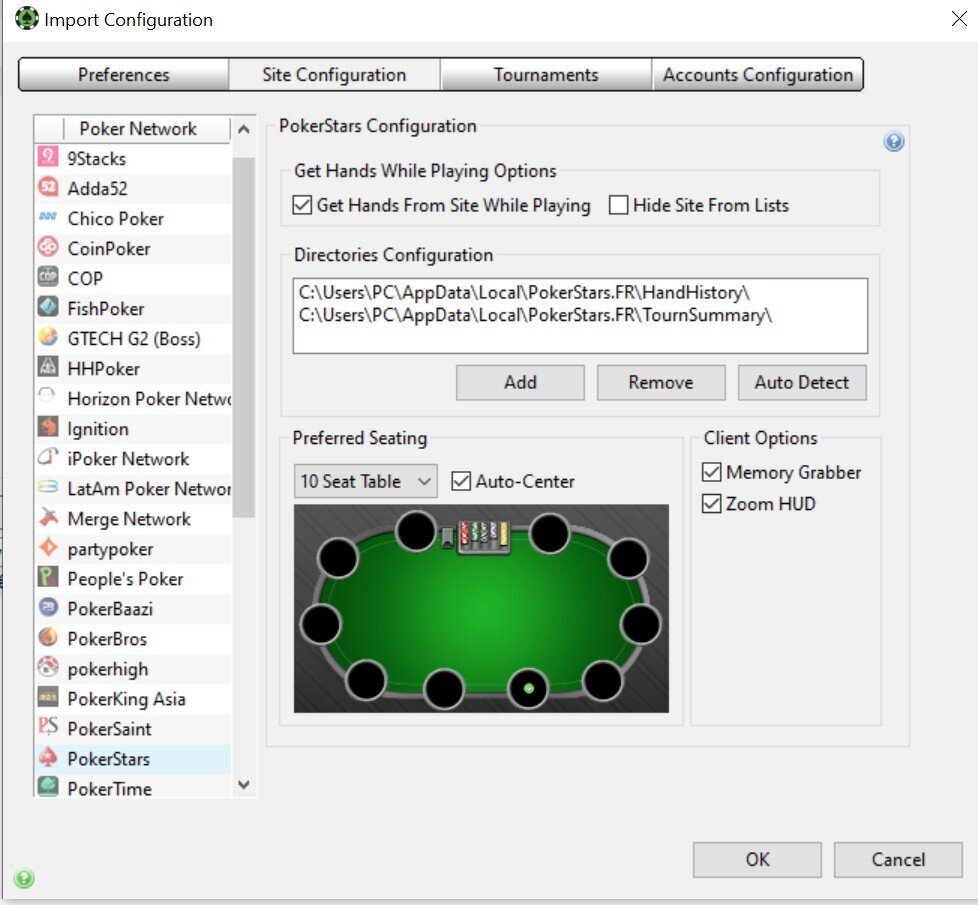This screenshot has width=978, height=905.
Task: Select the TournSummary directory path
Action: point(535,315)
